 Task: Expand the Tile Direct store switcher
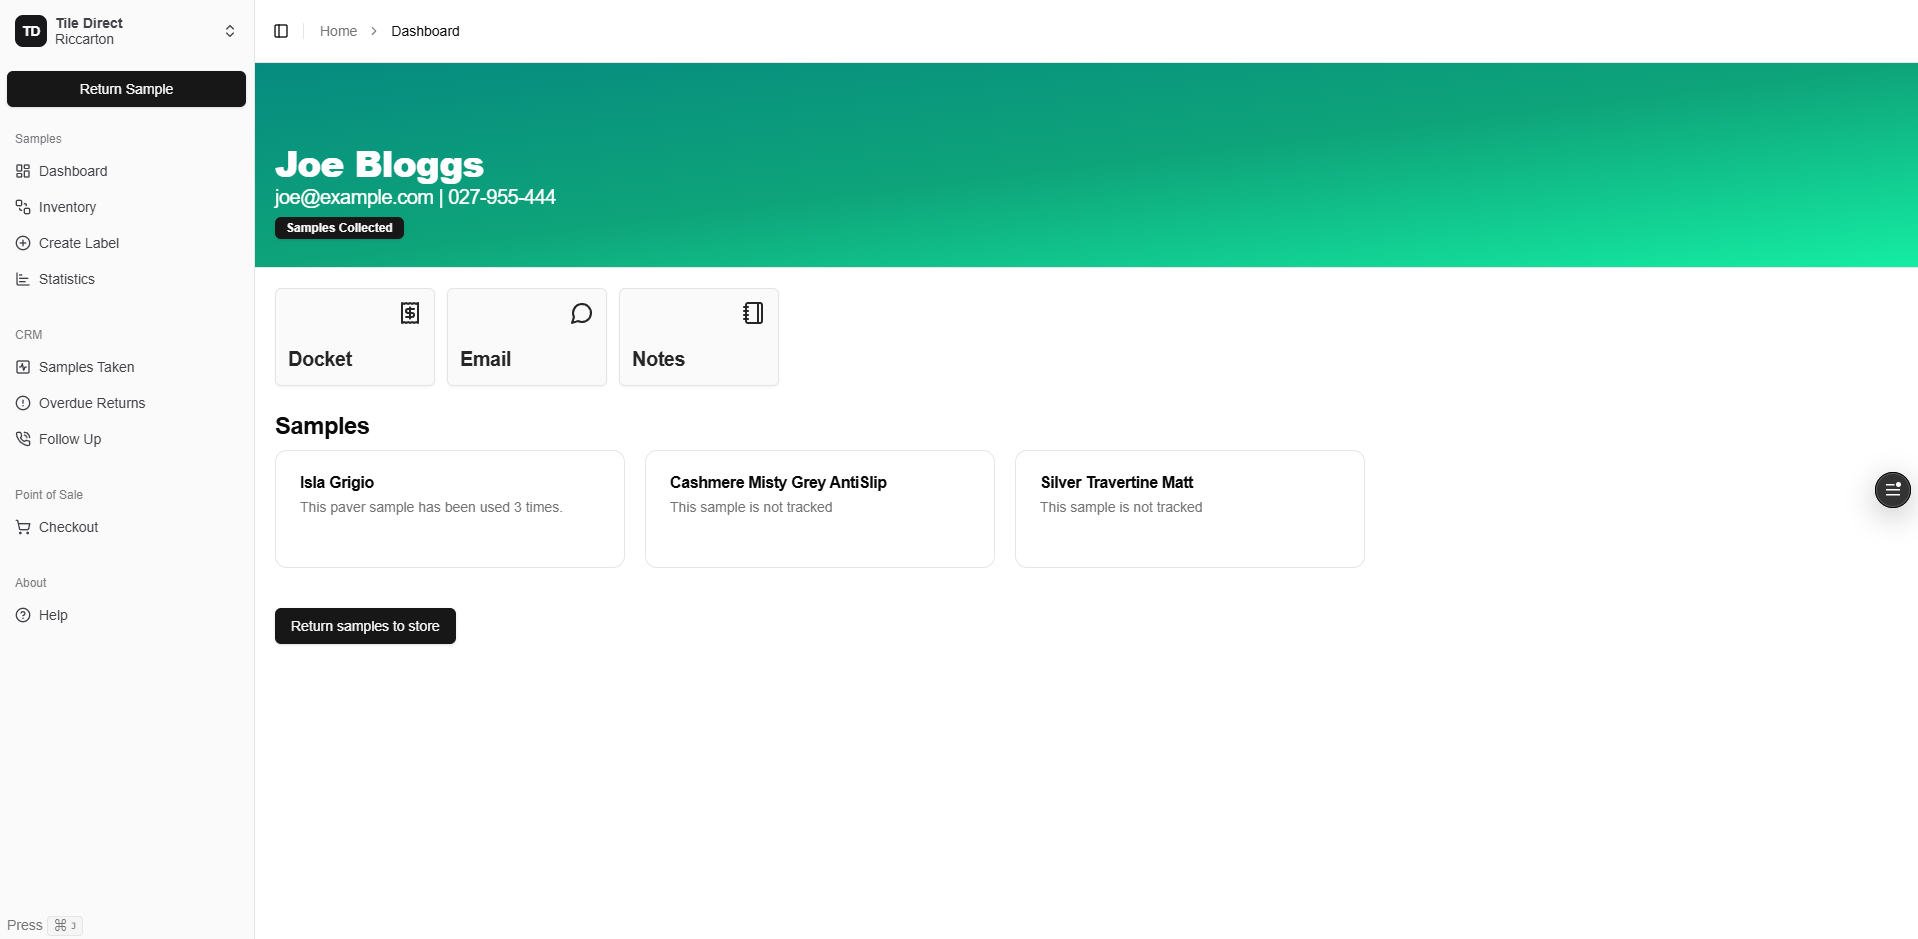tap(229, 31)
